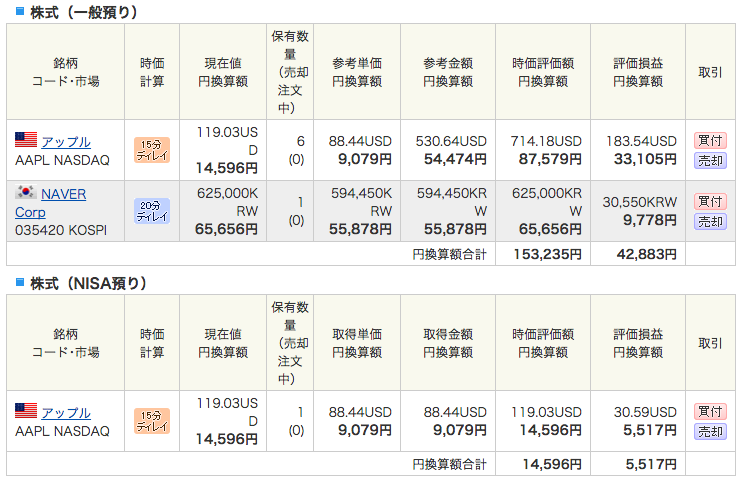Image resolution: width=747 pixels, height=490 pixels.
Task: Click US flag icon in 一般預り Apple row
Action: (x=26, y=140)
